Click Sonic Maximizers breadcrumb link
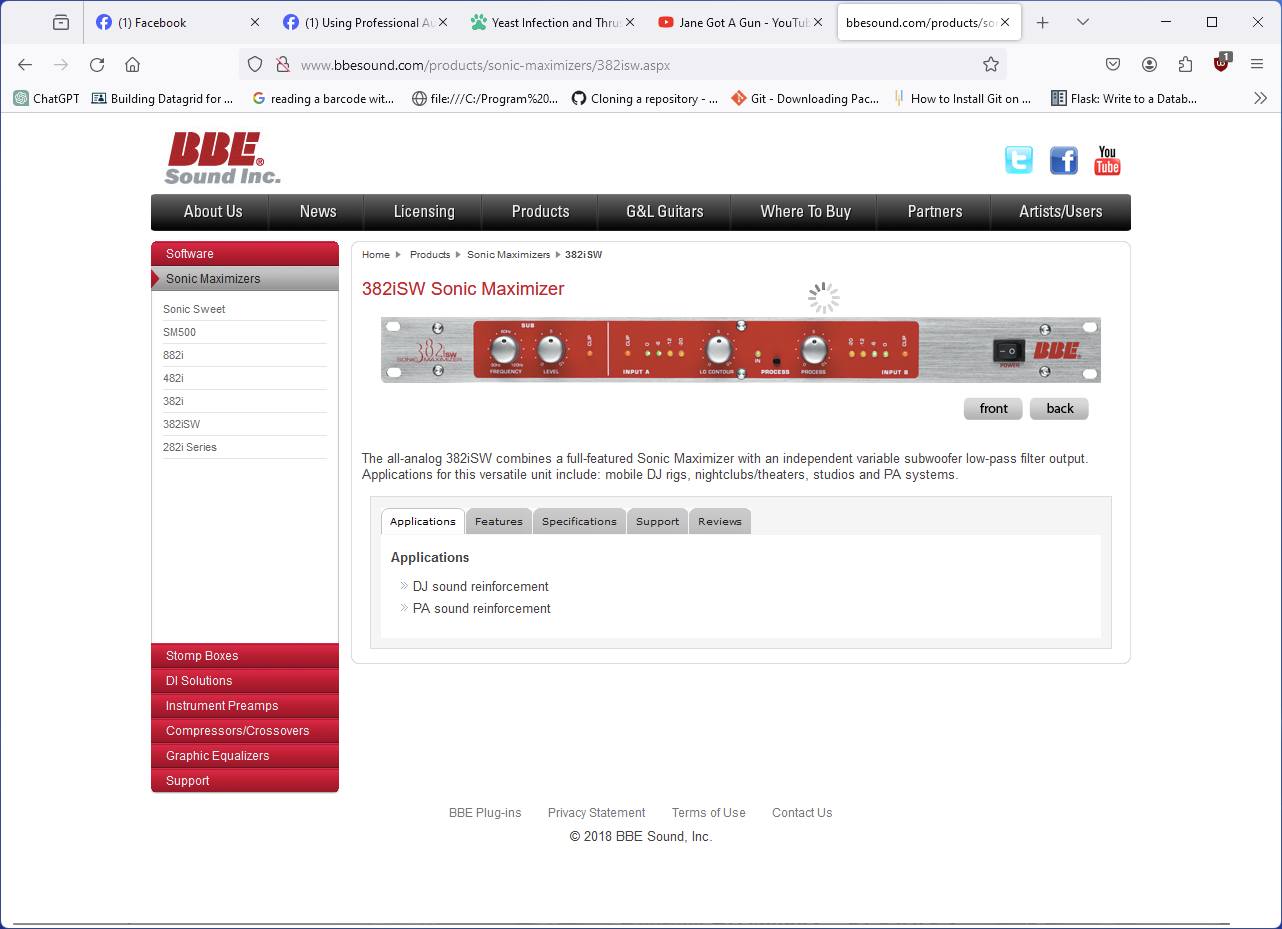This screenshot has height=929, width=1282. pyautogui.click(x=508, y=254)
